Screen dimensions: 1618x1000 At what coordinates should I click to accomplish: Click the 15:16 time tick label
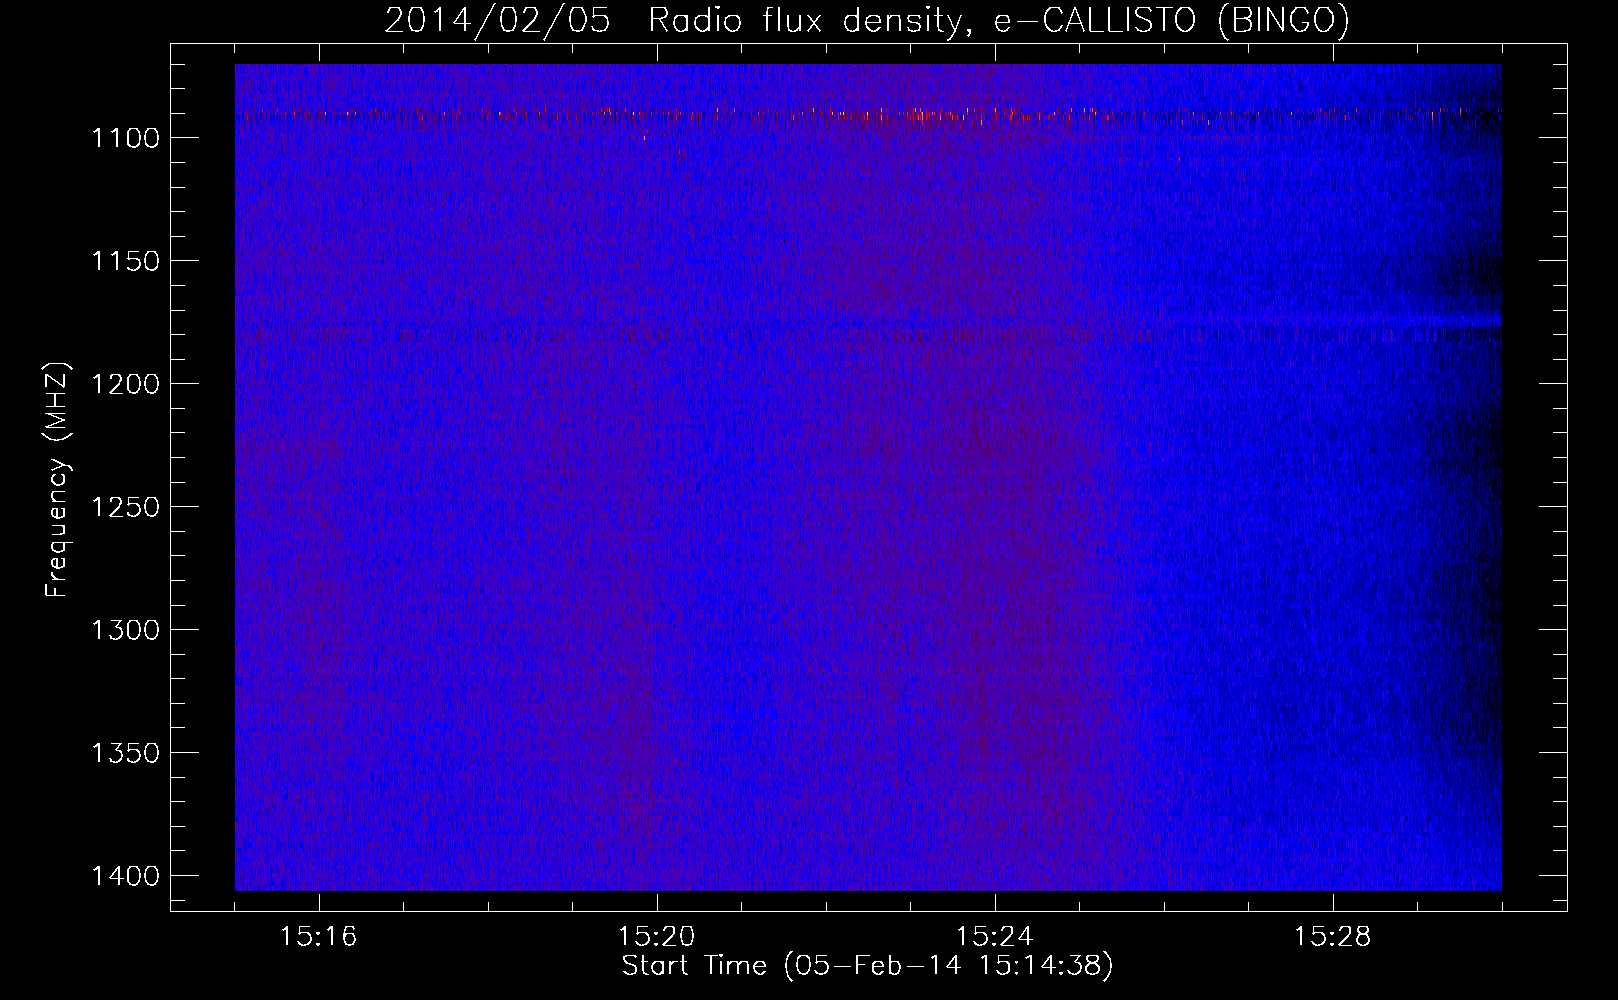pos(319,937)
